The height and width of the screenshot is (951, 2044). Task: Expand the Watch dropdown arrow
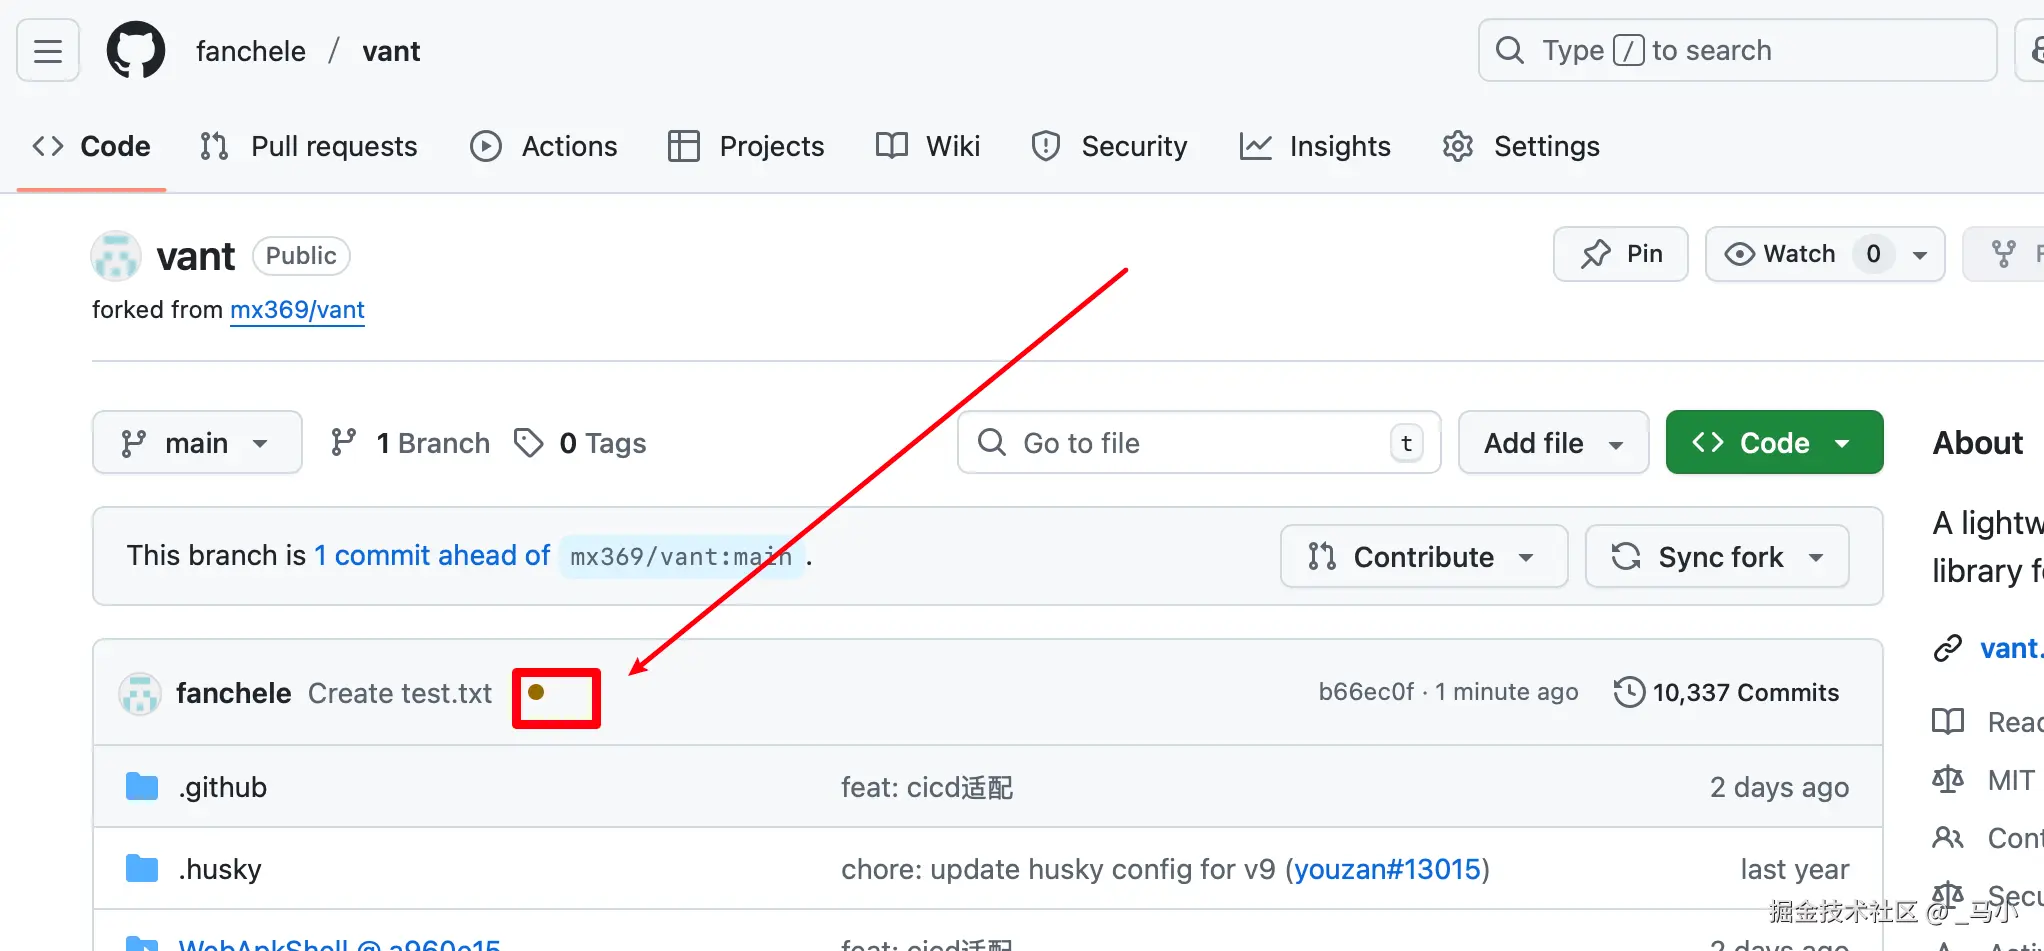coord(1919,255)
